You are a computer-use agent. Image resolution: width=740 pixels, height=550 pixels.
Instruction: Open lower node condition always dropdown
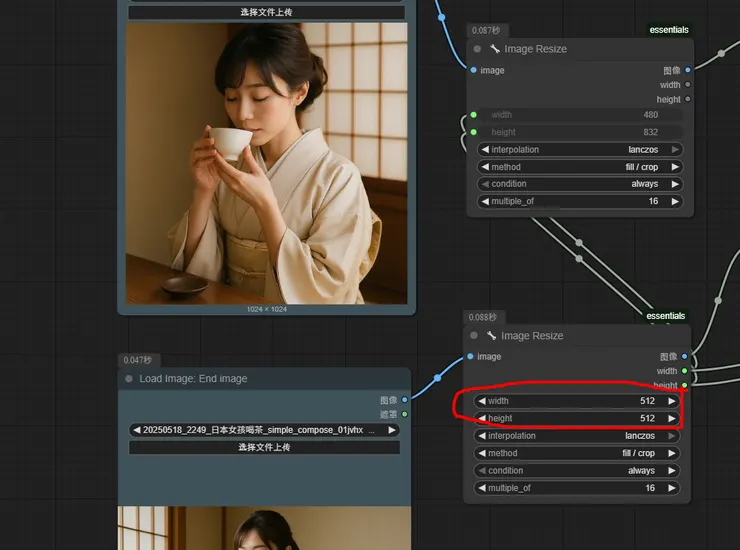(577, 471)
